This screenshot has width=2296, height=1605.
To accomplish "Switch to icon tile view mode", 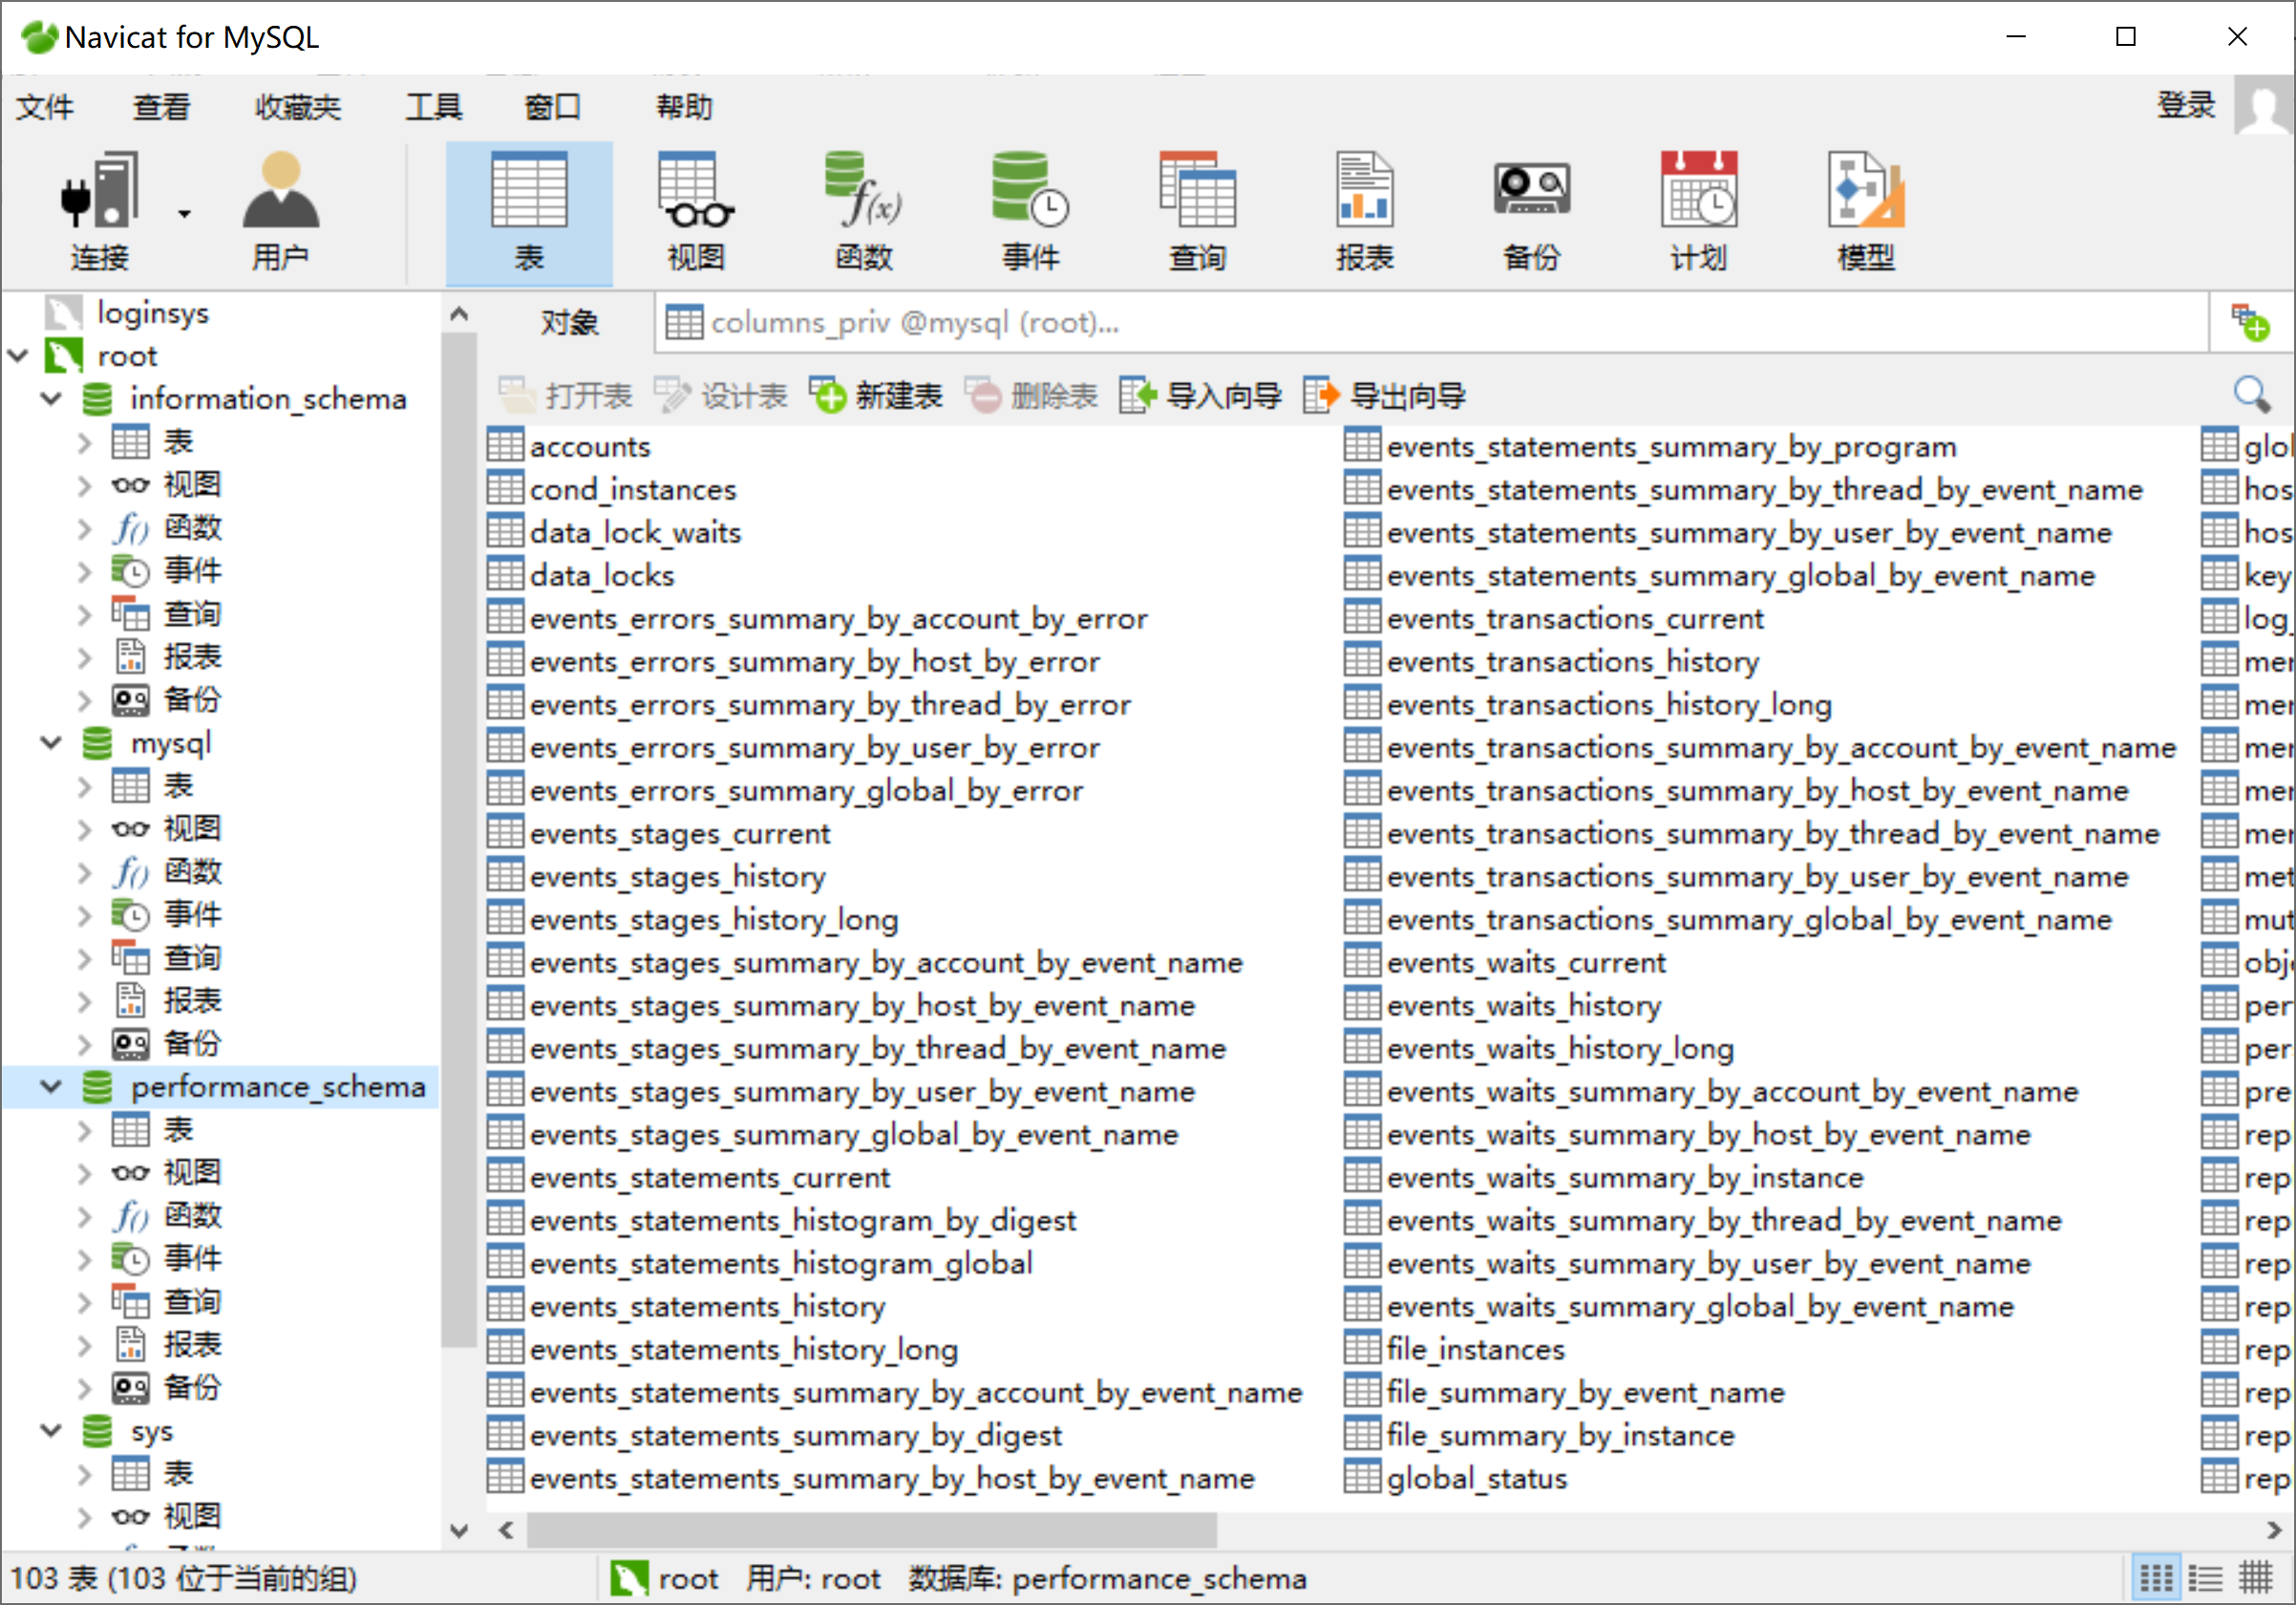I will pos(2155,1579).
